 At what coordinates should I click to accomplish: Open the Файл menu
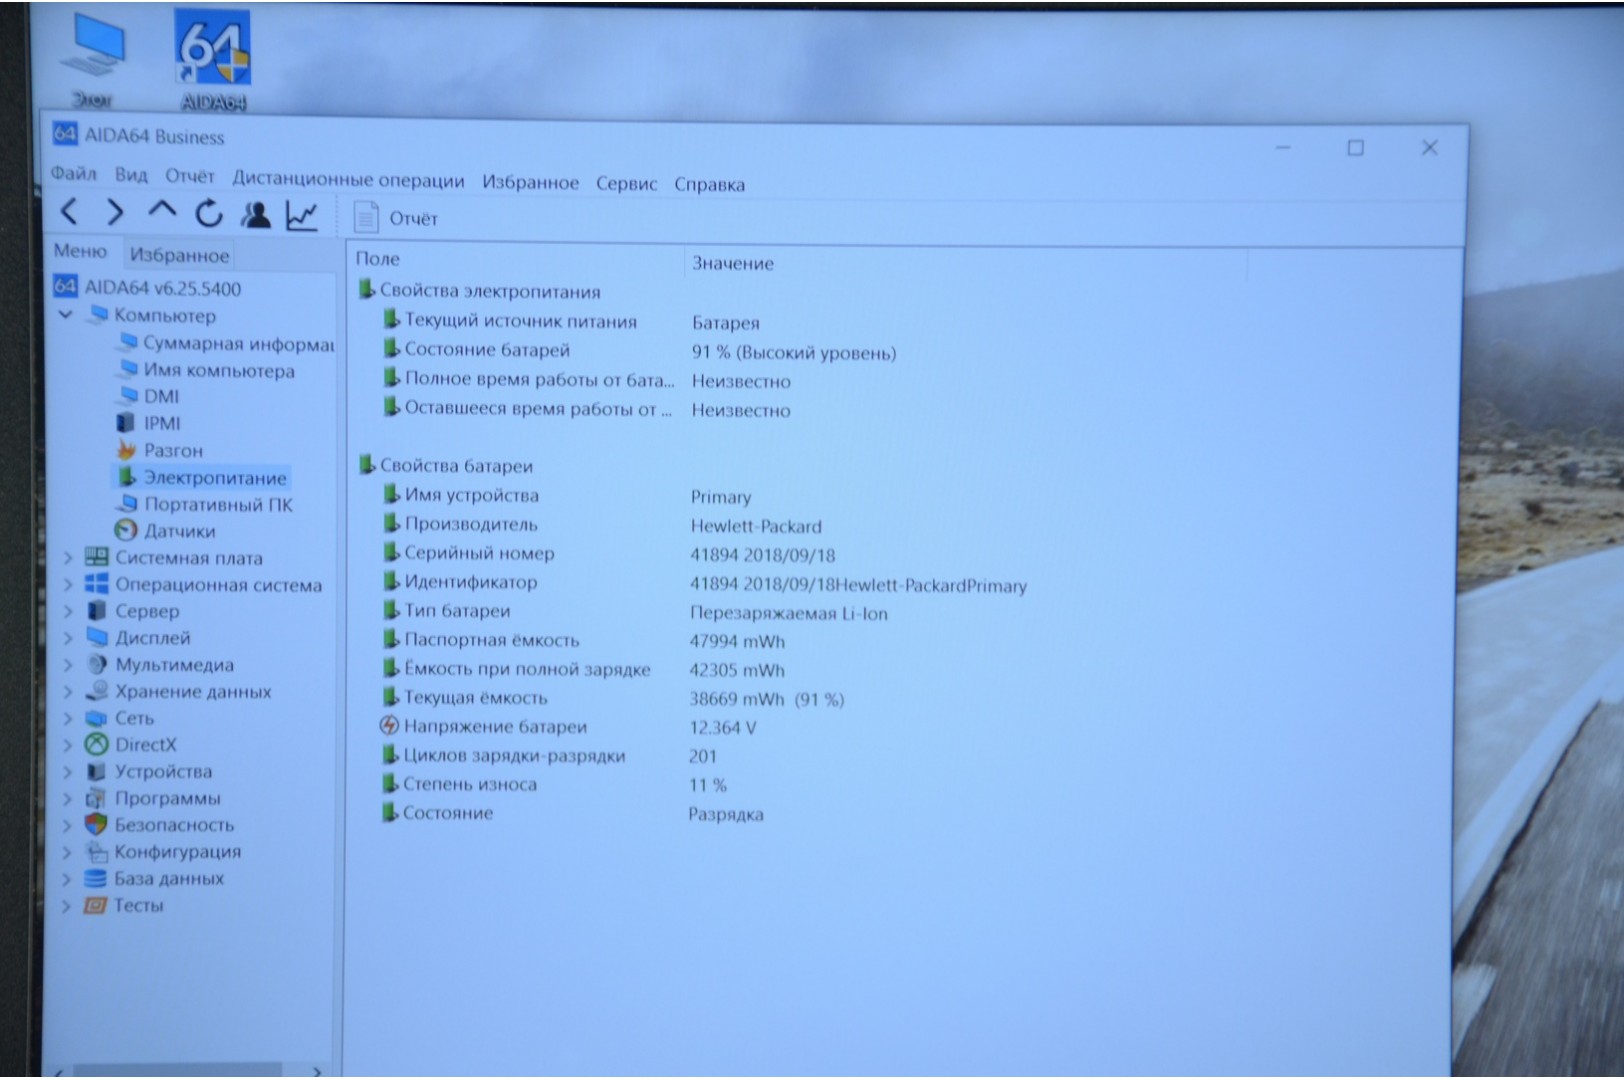[74, 174]
